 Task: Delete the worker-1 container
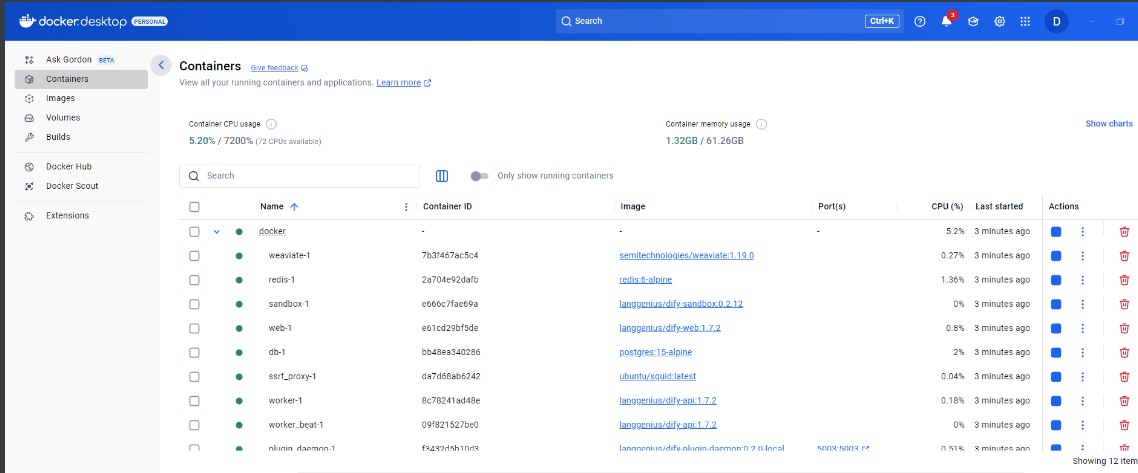point(1124,400)
